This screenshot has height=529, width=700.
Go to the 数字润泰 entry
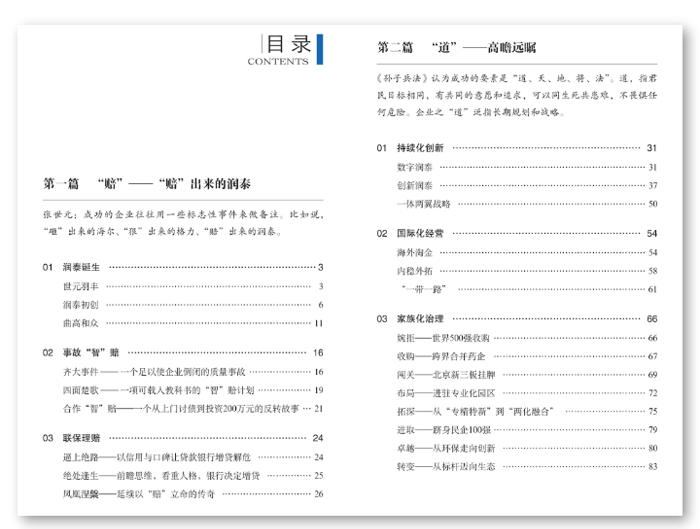(414, 166)
